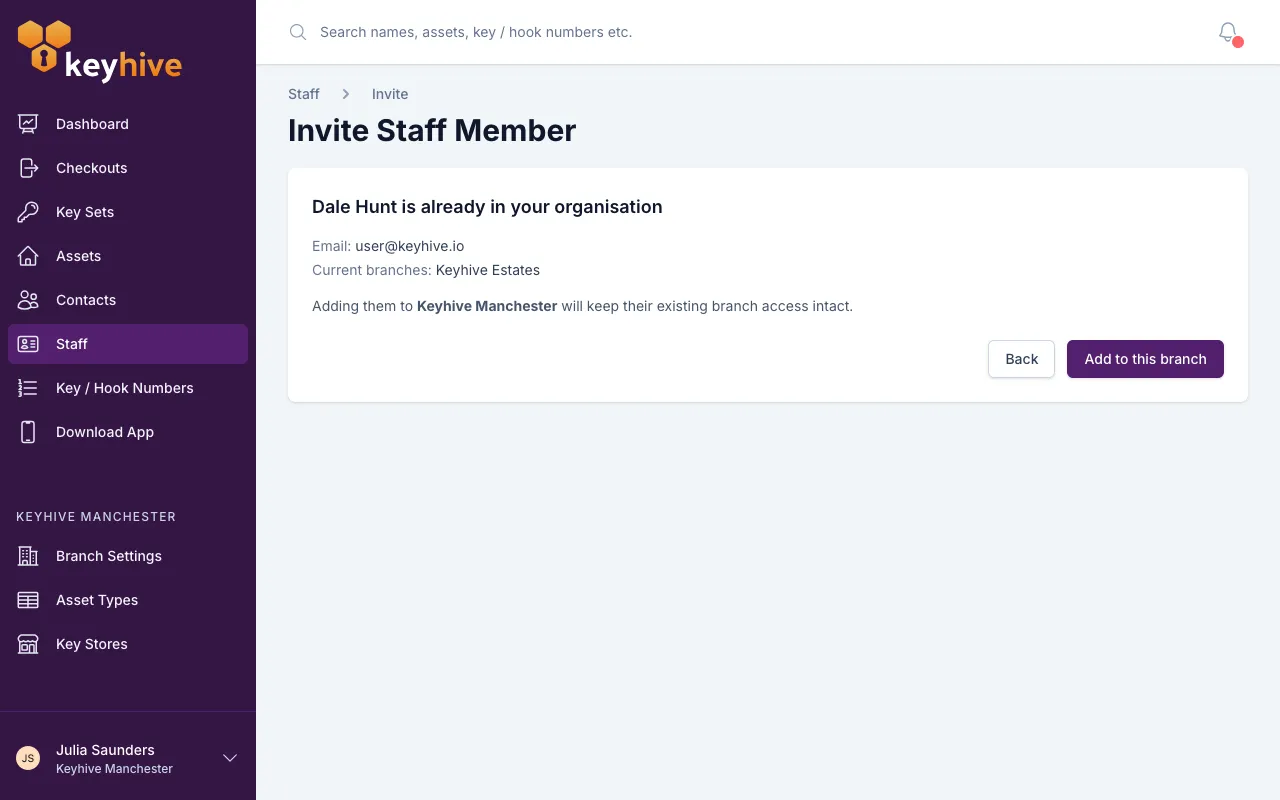
Task: Click the Dashboard chart icon
Action: pos(28,124)
